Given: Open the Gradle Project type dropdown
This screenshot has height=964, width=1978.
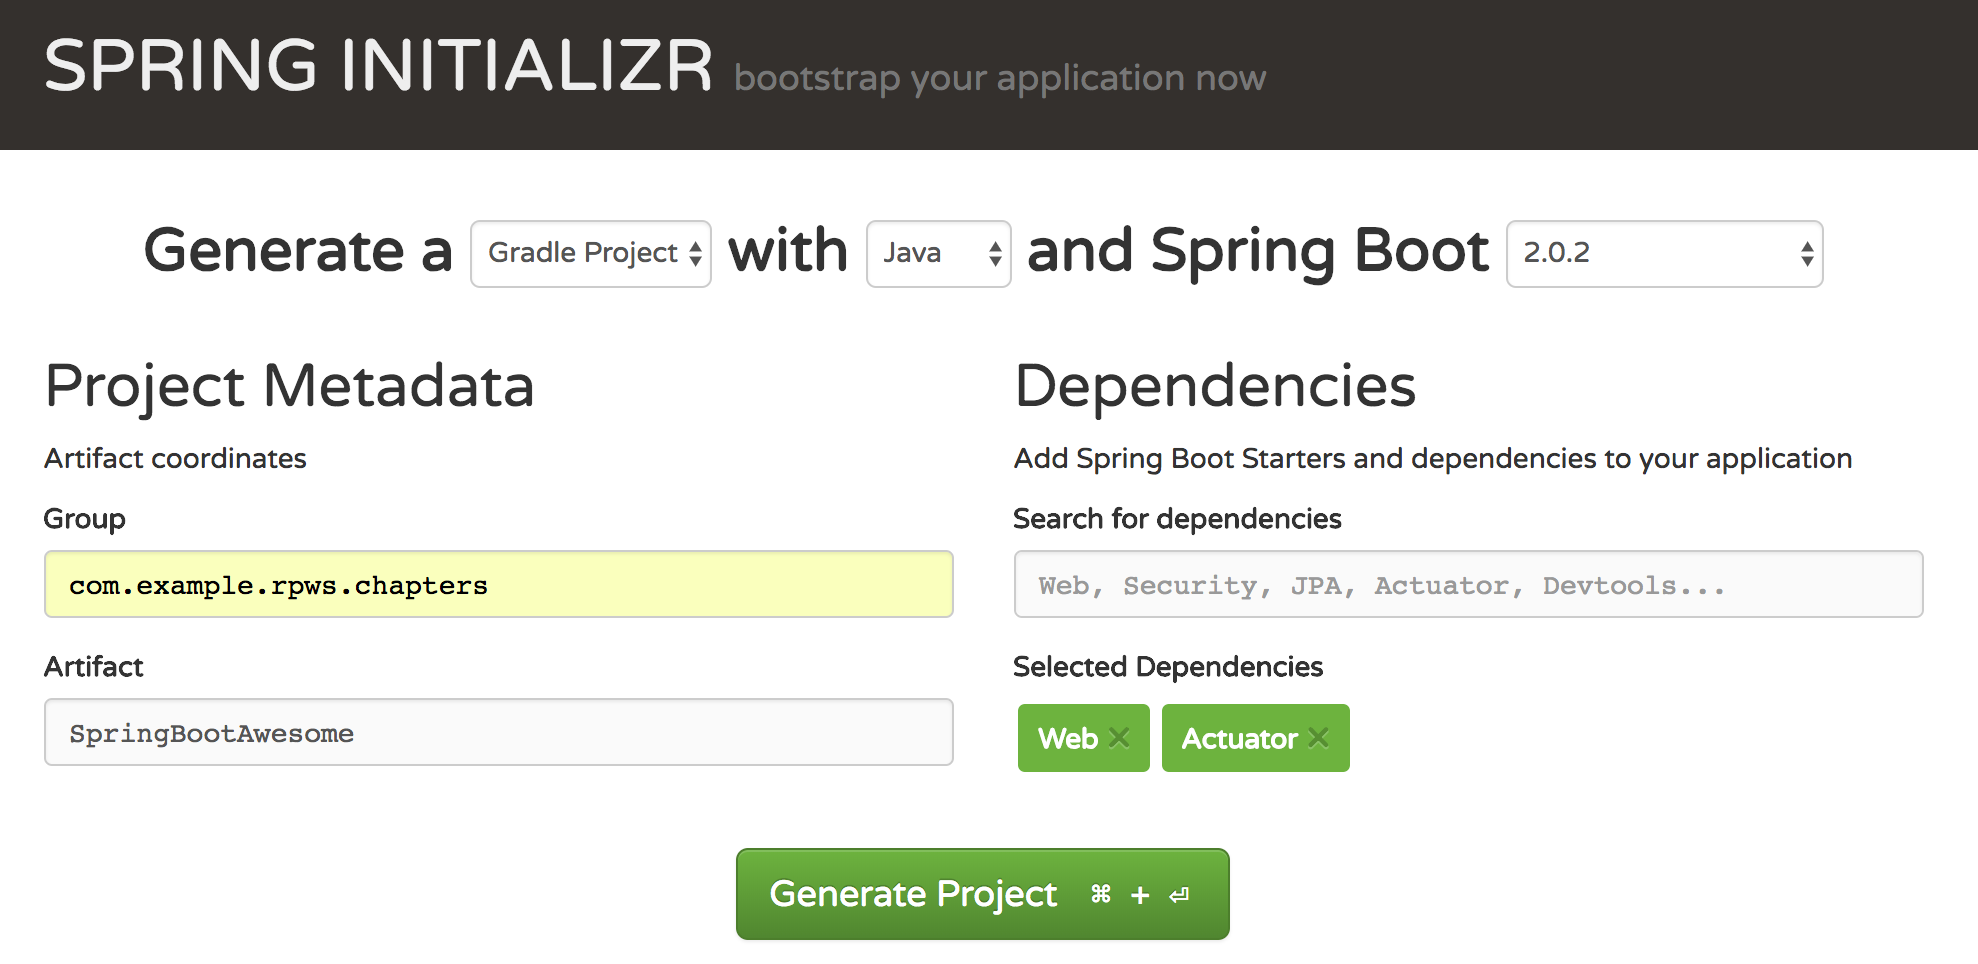Looking at the screenshot, I should (591, 254).
